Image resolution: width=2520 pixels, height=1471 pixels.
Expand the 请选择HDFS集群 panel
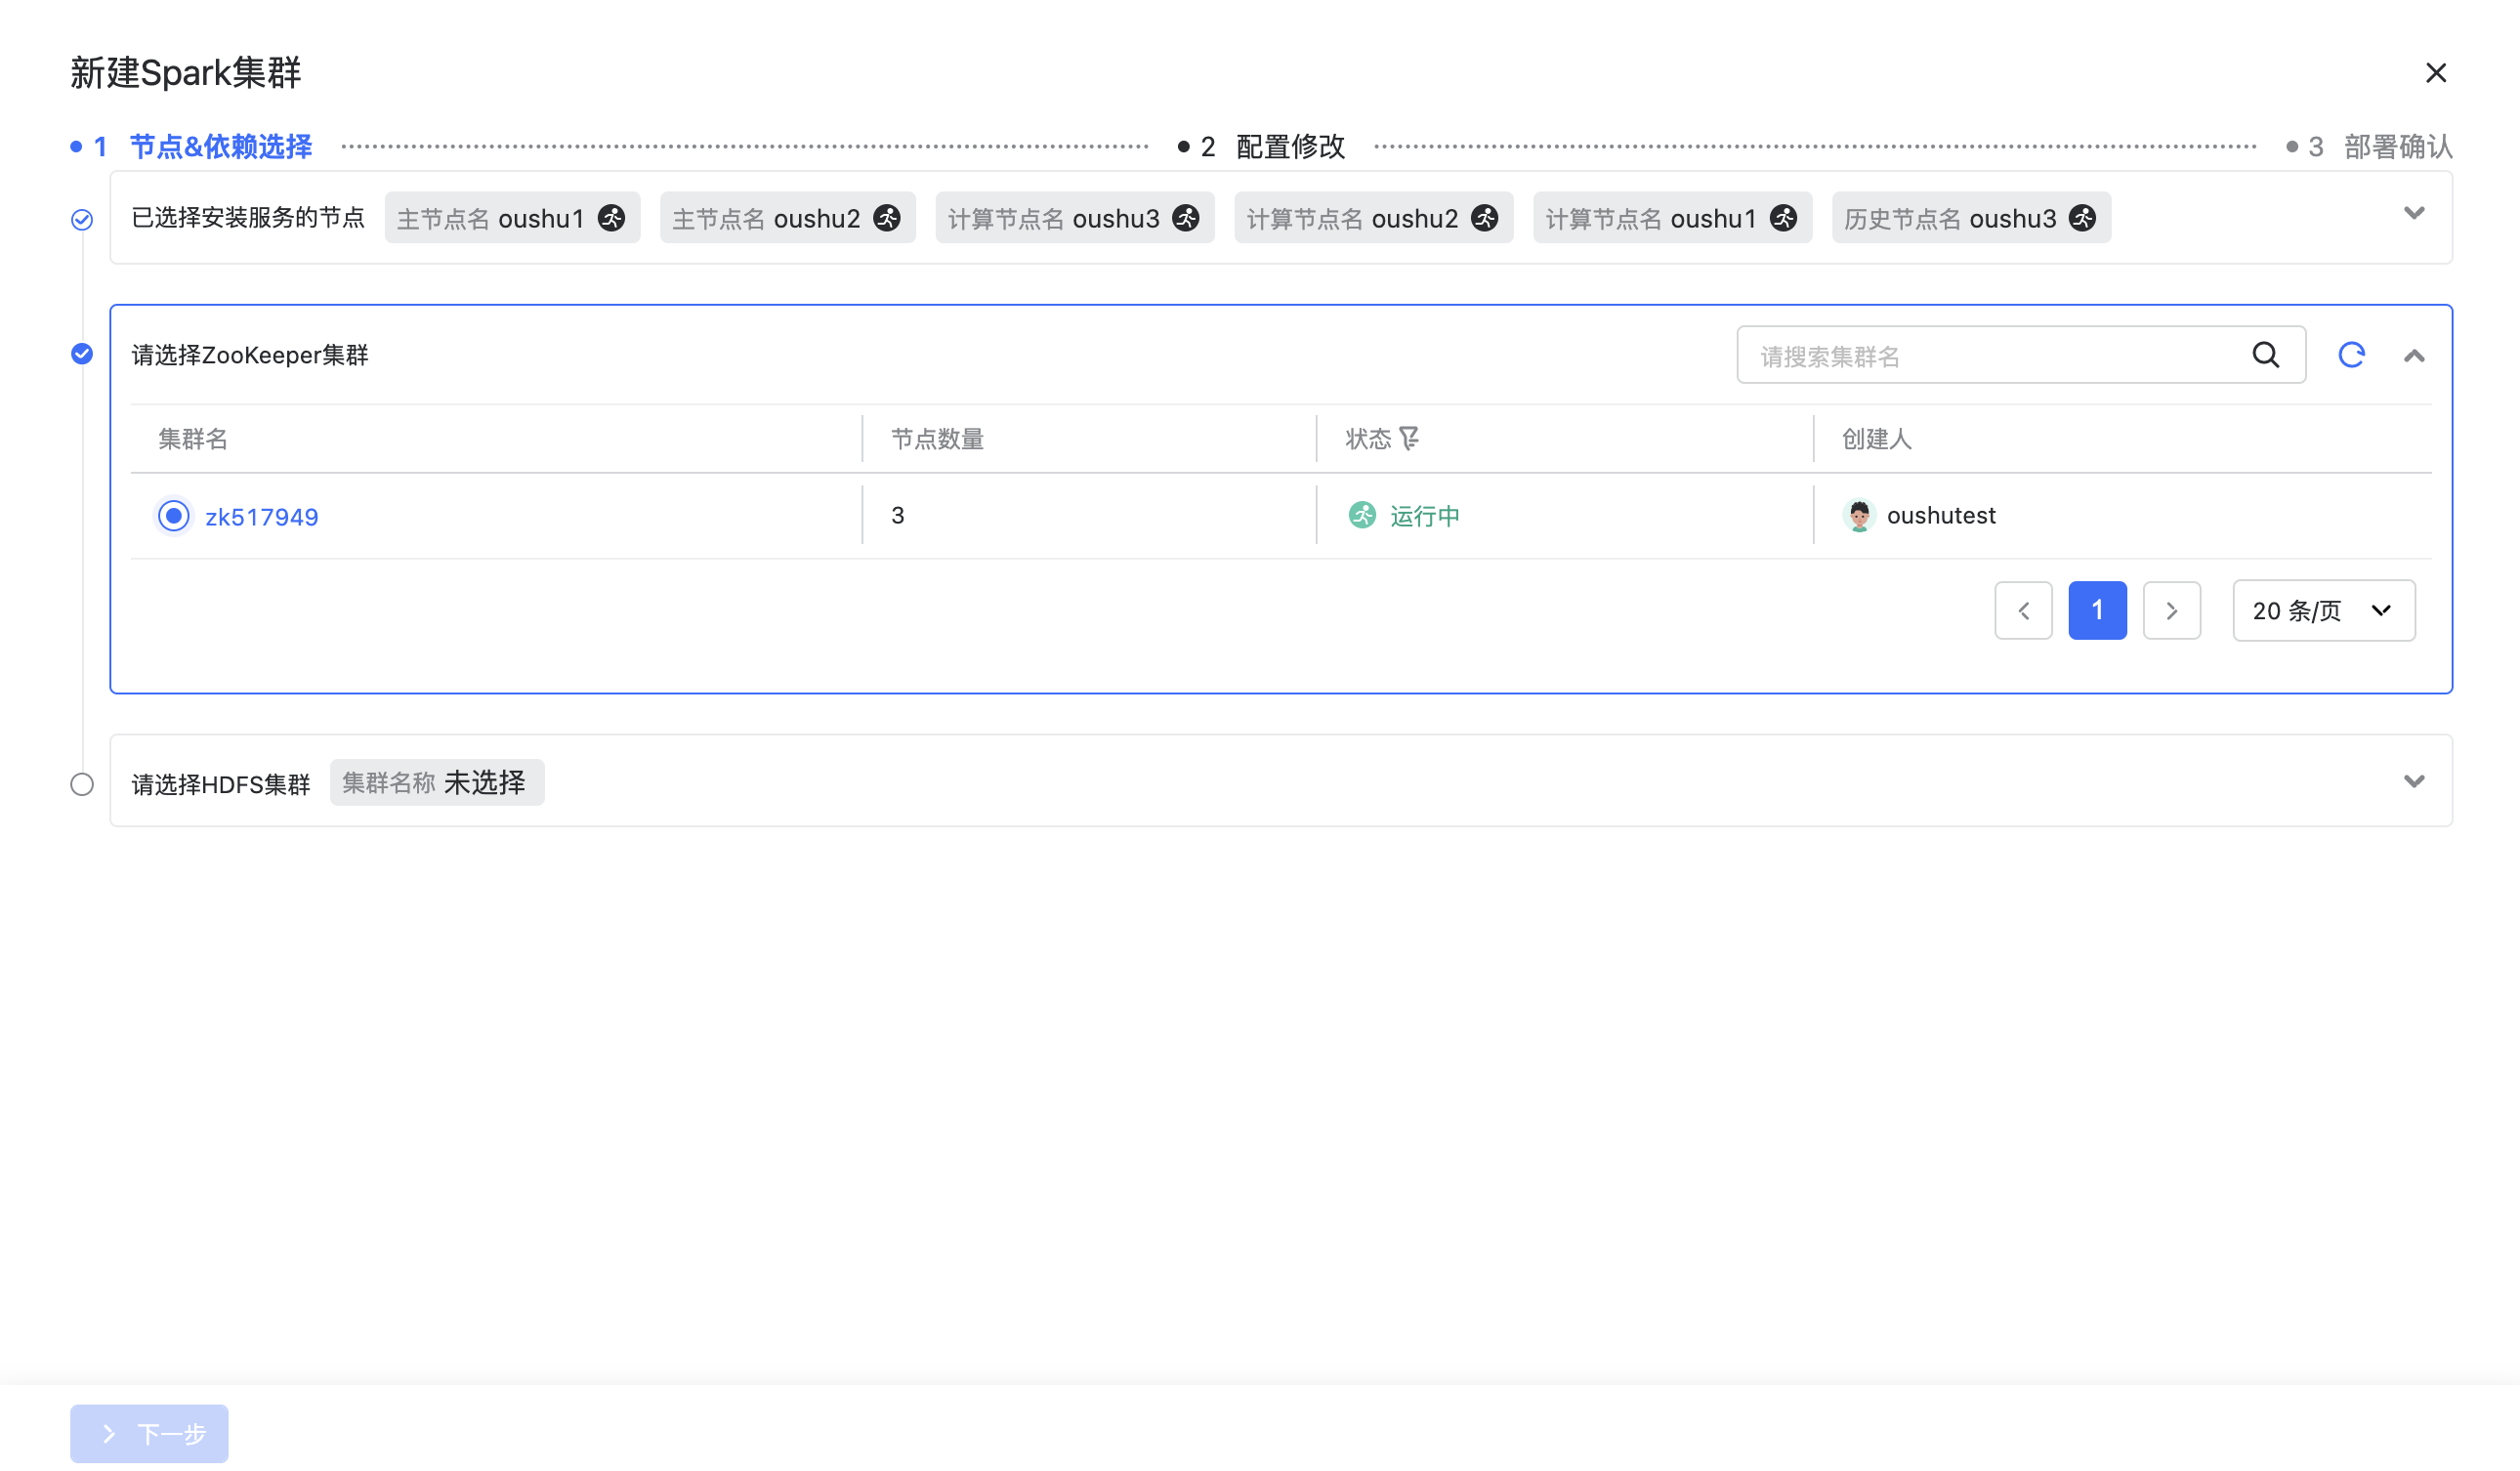point(2414,781)
